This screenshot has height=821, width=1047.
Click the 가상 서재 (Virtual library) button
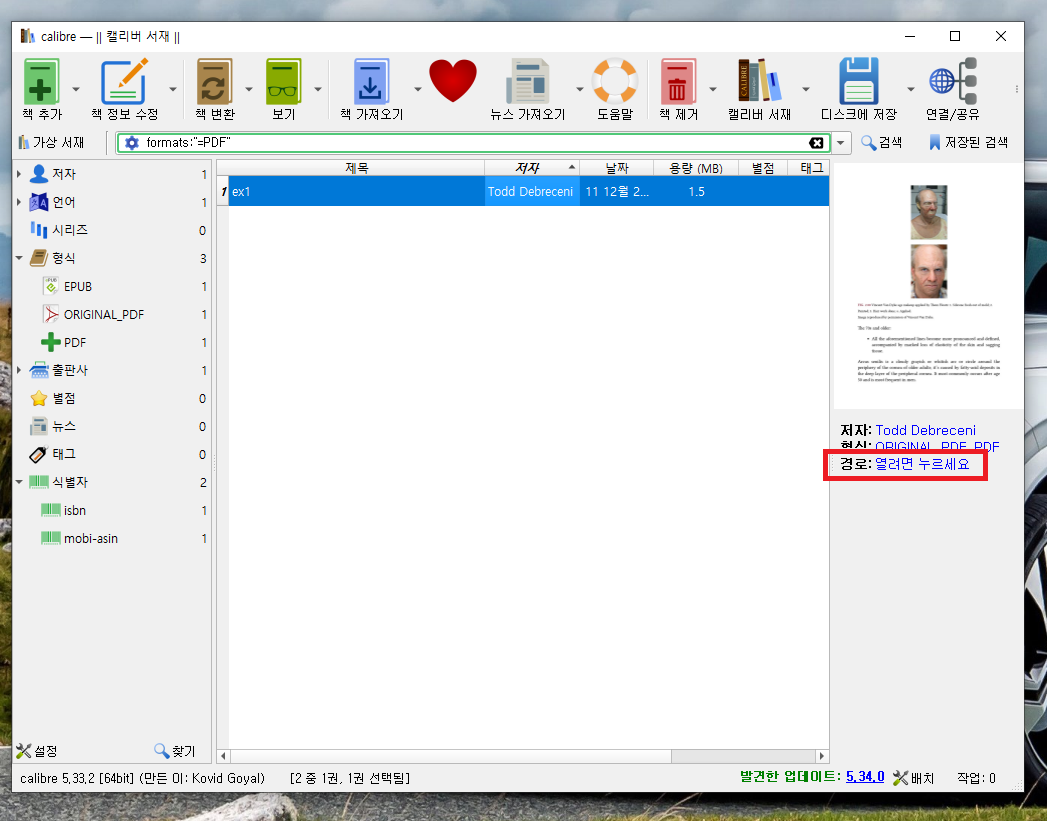[x=51, y=142]
